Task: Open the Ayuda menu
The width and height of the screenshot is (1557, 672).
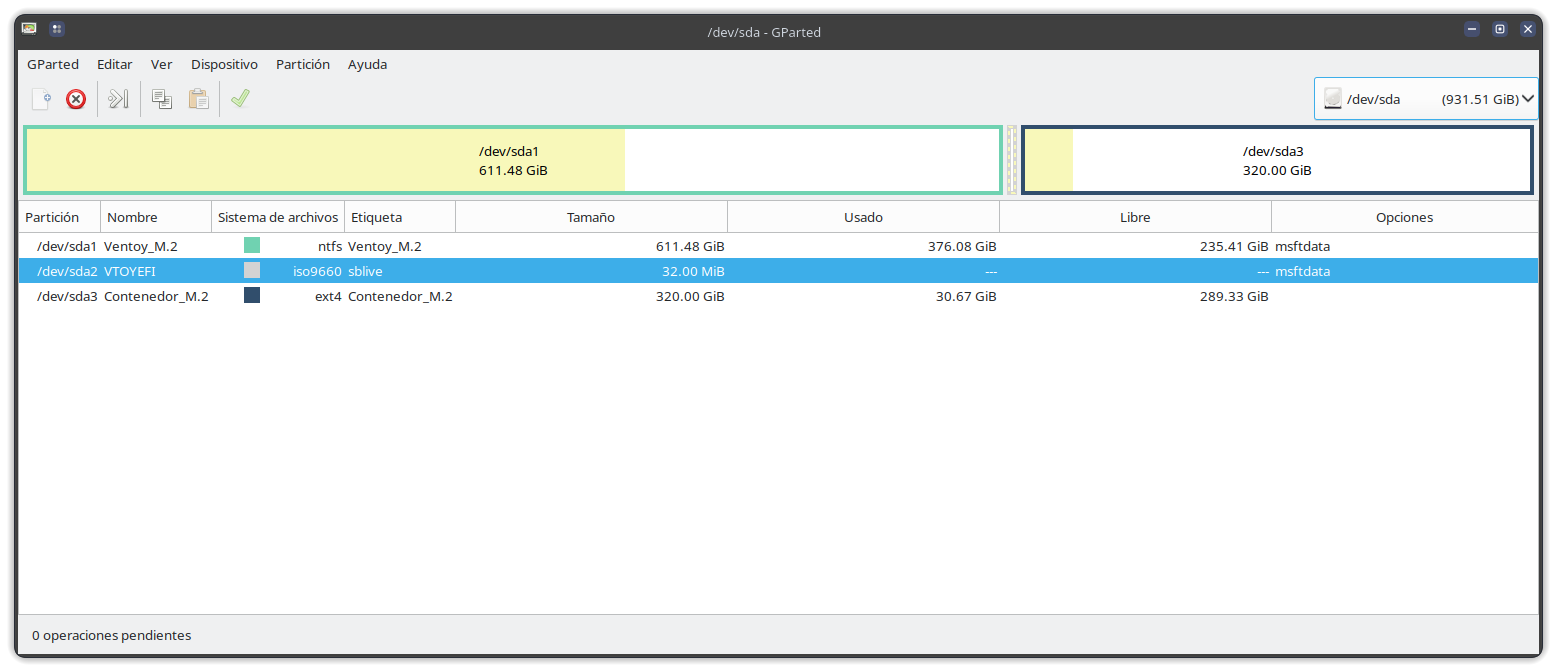Action: click(x=368, y=64)
